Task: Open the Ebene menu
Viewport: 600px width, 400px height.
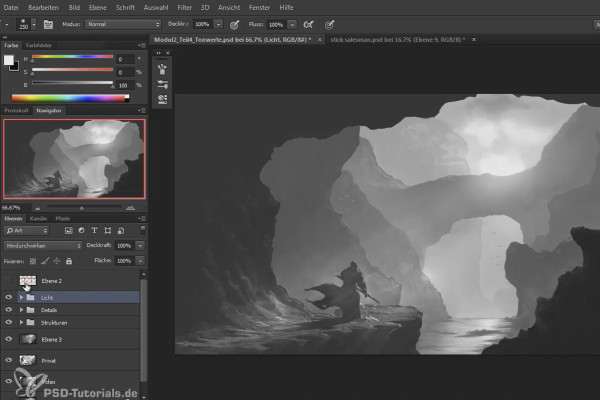Action: [98, 7]
